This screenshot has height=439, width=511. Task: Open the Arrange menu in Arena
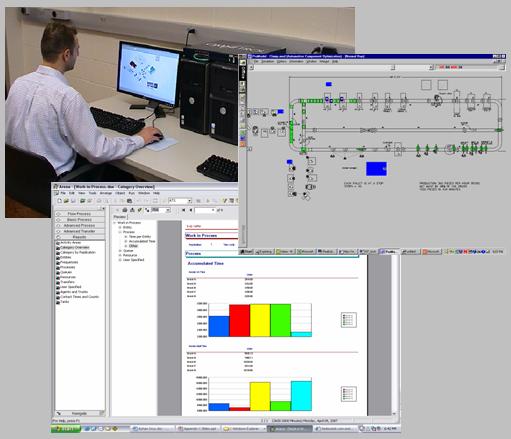click(106, 193)
